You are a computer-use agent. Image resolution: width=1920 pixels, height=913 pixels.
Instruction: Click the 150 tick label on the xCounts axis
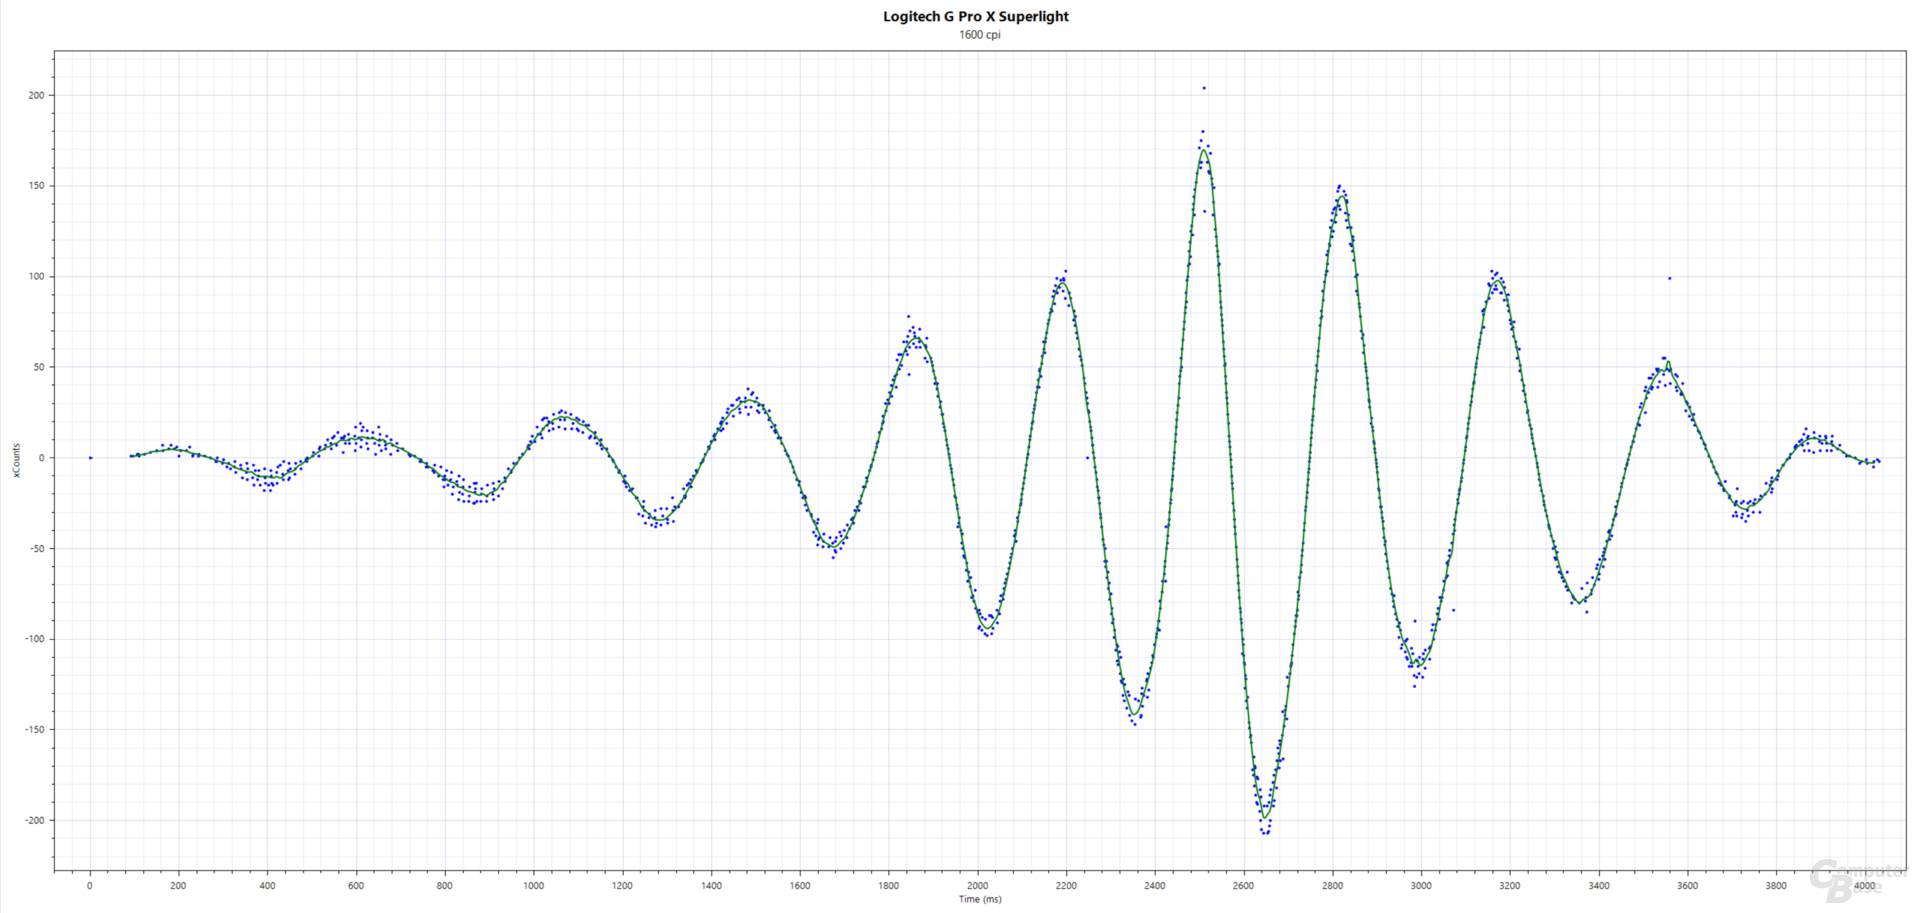(x=36, y=186)
